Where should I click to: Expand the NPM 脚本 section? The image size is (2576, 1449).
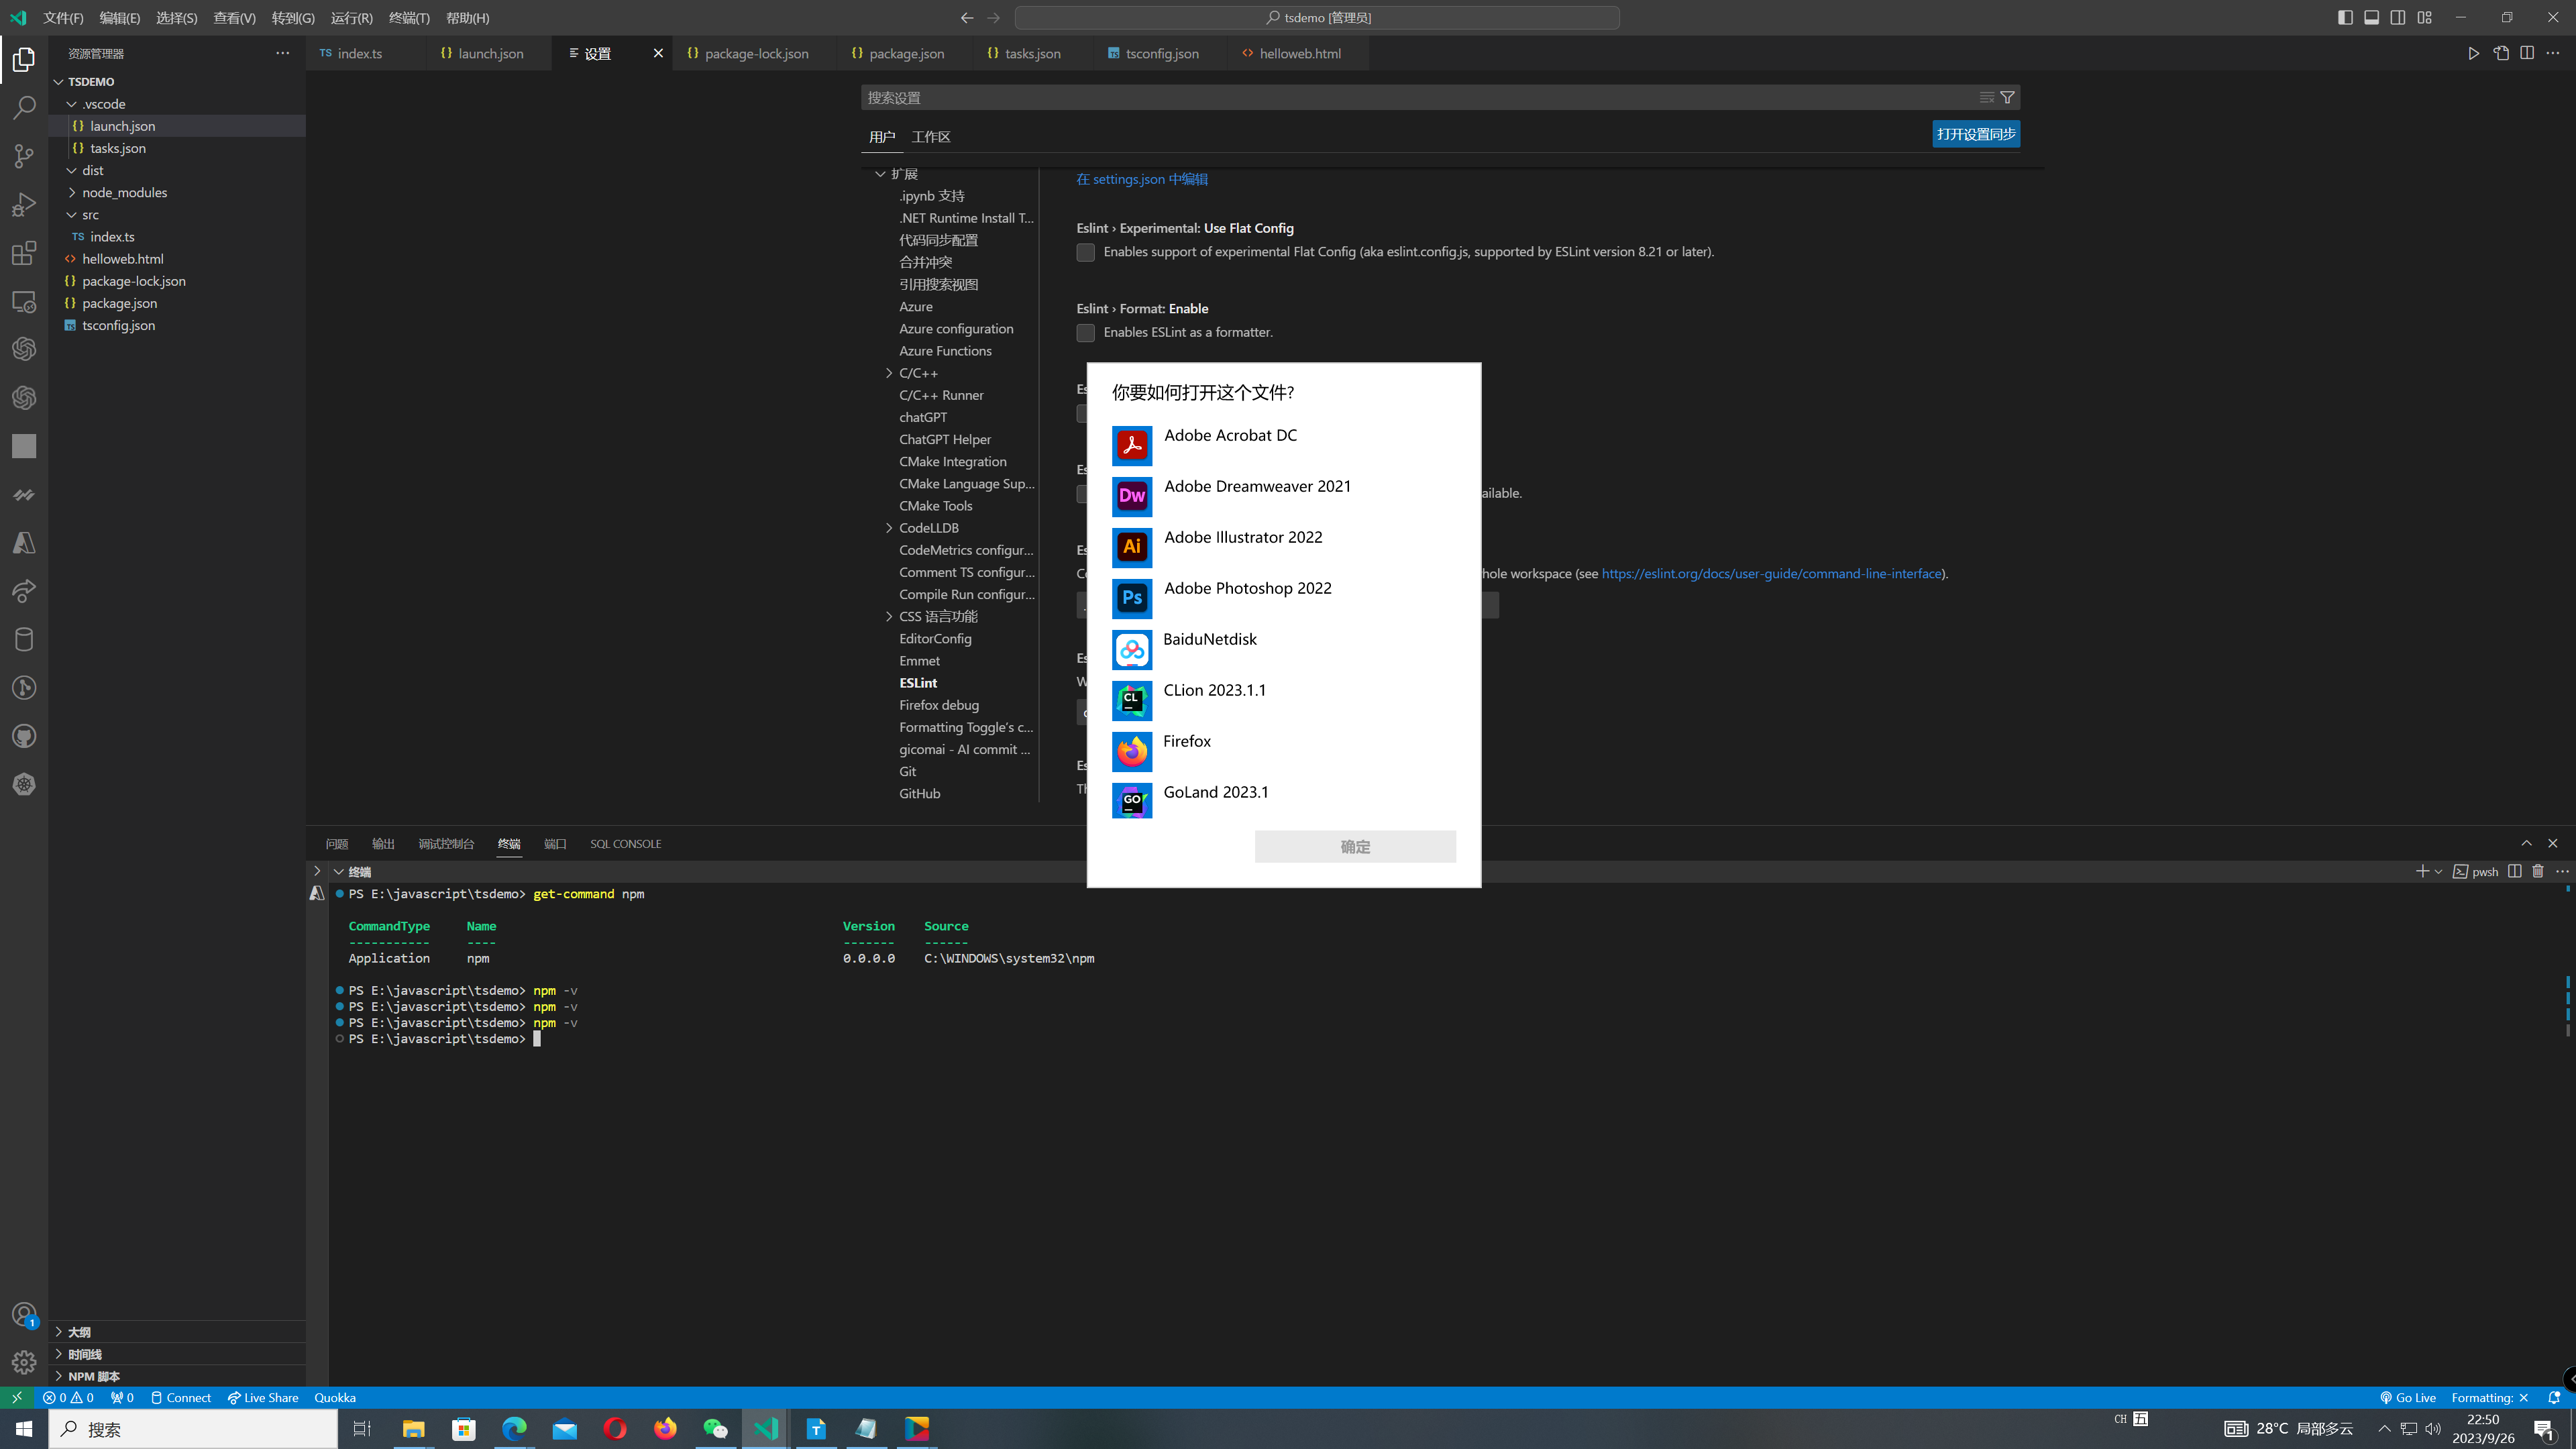tap(93, 1376)
